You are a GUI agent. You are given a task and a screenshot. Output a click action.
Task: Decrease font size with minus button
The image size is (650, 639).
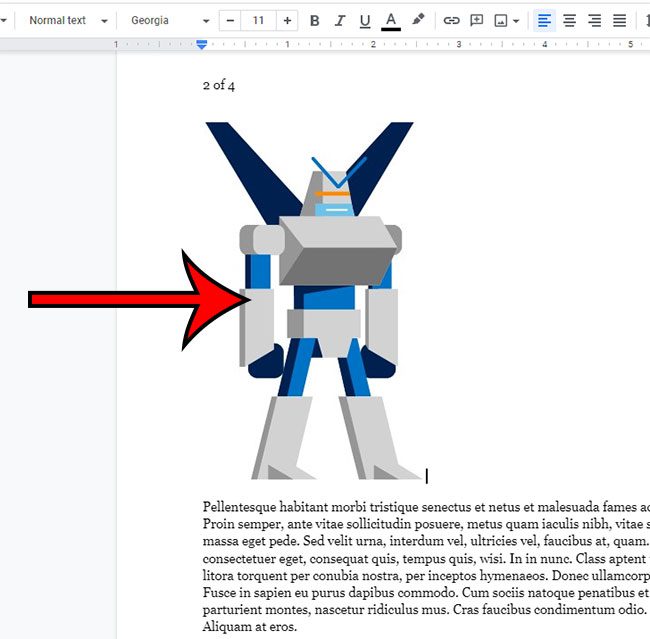(231, 20)
